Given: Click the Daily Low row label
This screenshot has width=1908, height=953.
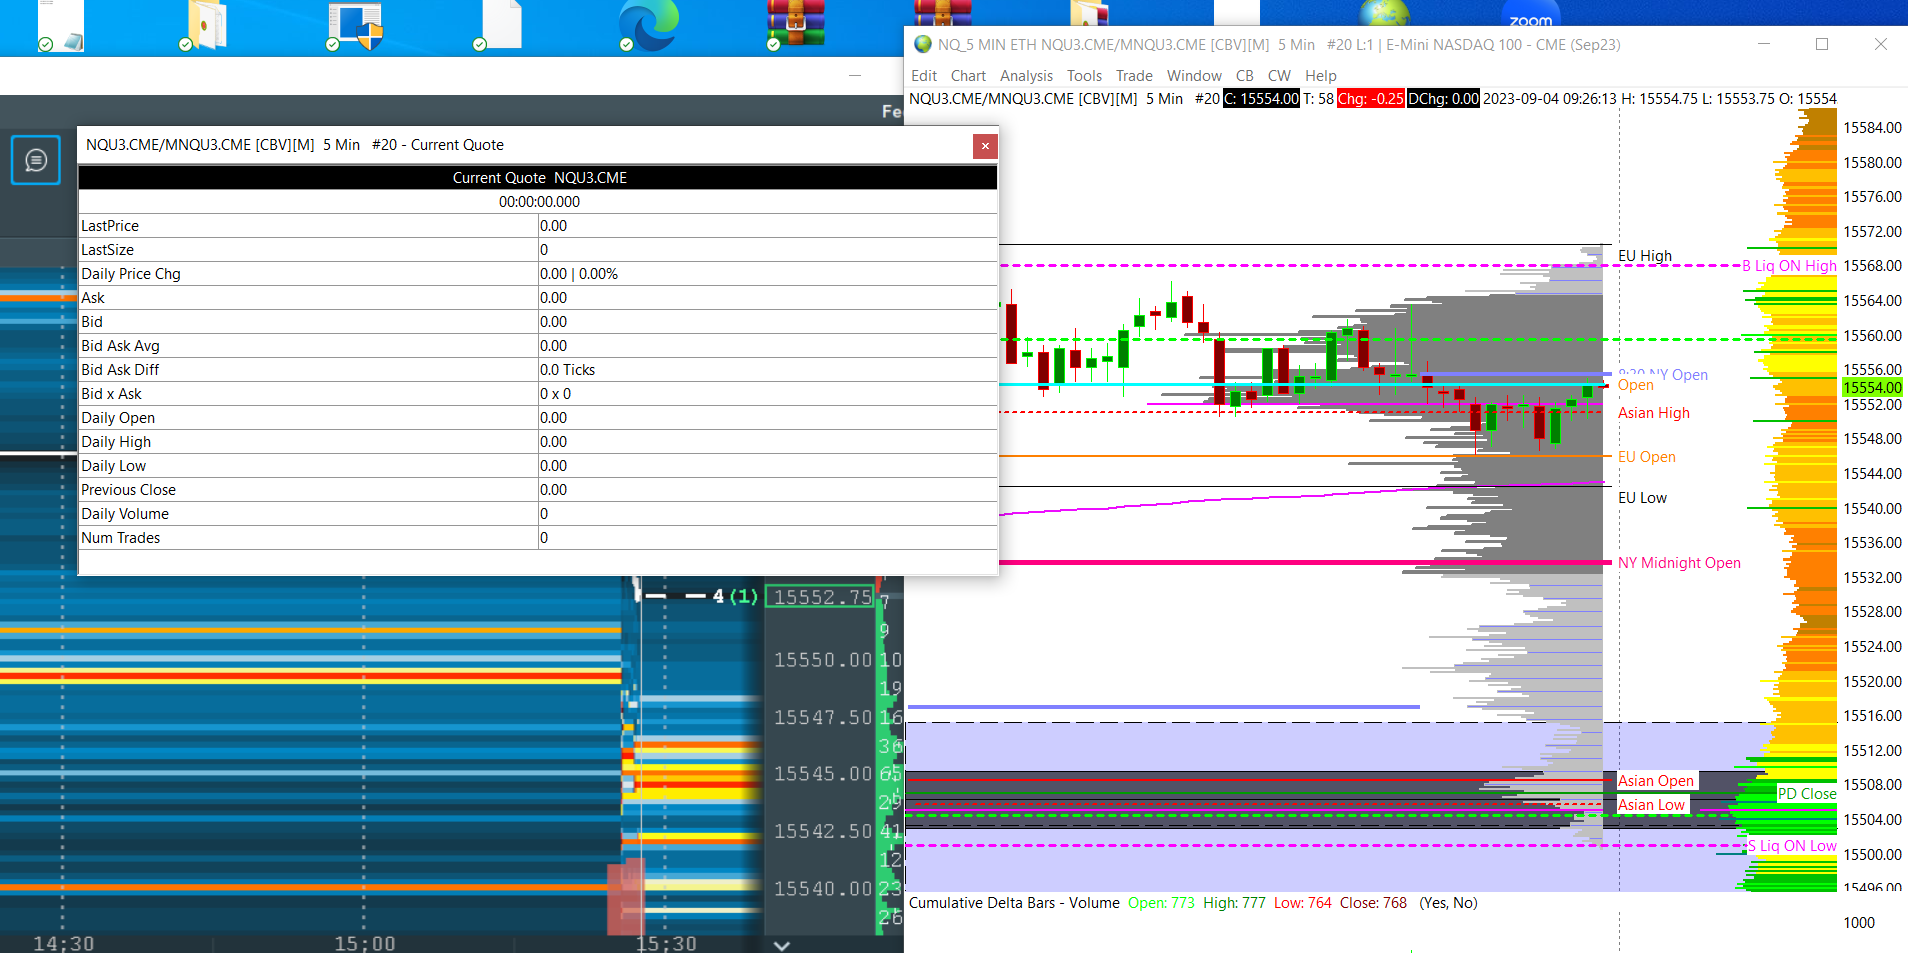Looking at the screenshot, I should pos(113,466).
